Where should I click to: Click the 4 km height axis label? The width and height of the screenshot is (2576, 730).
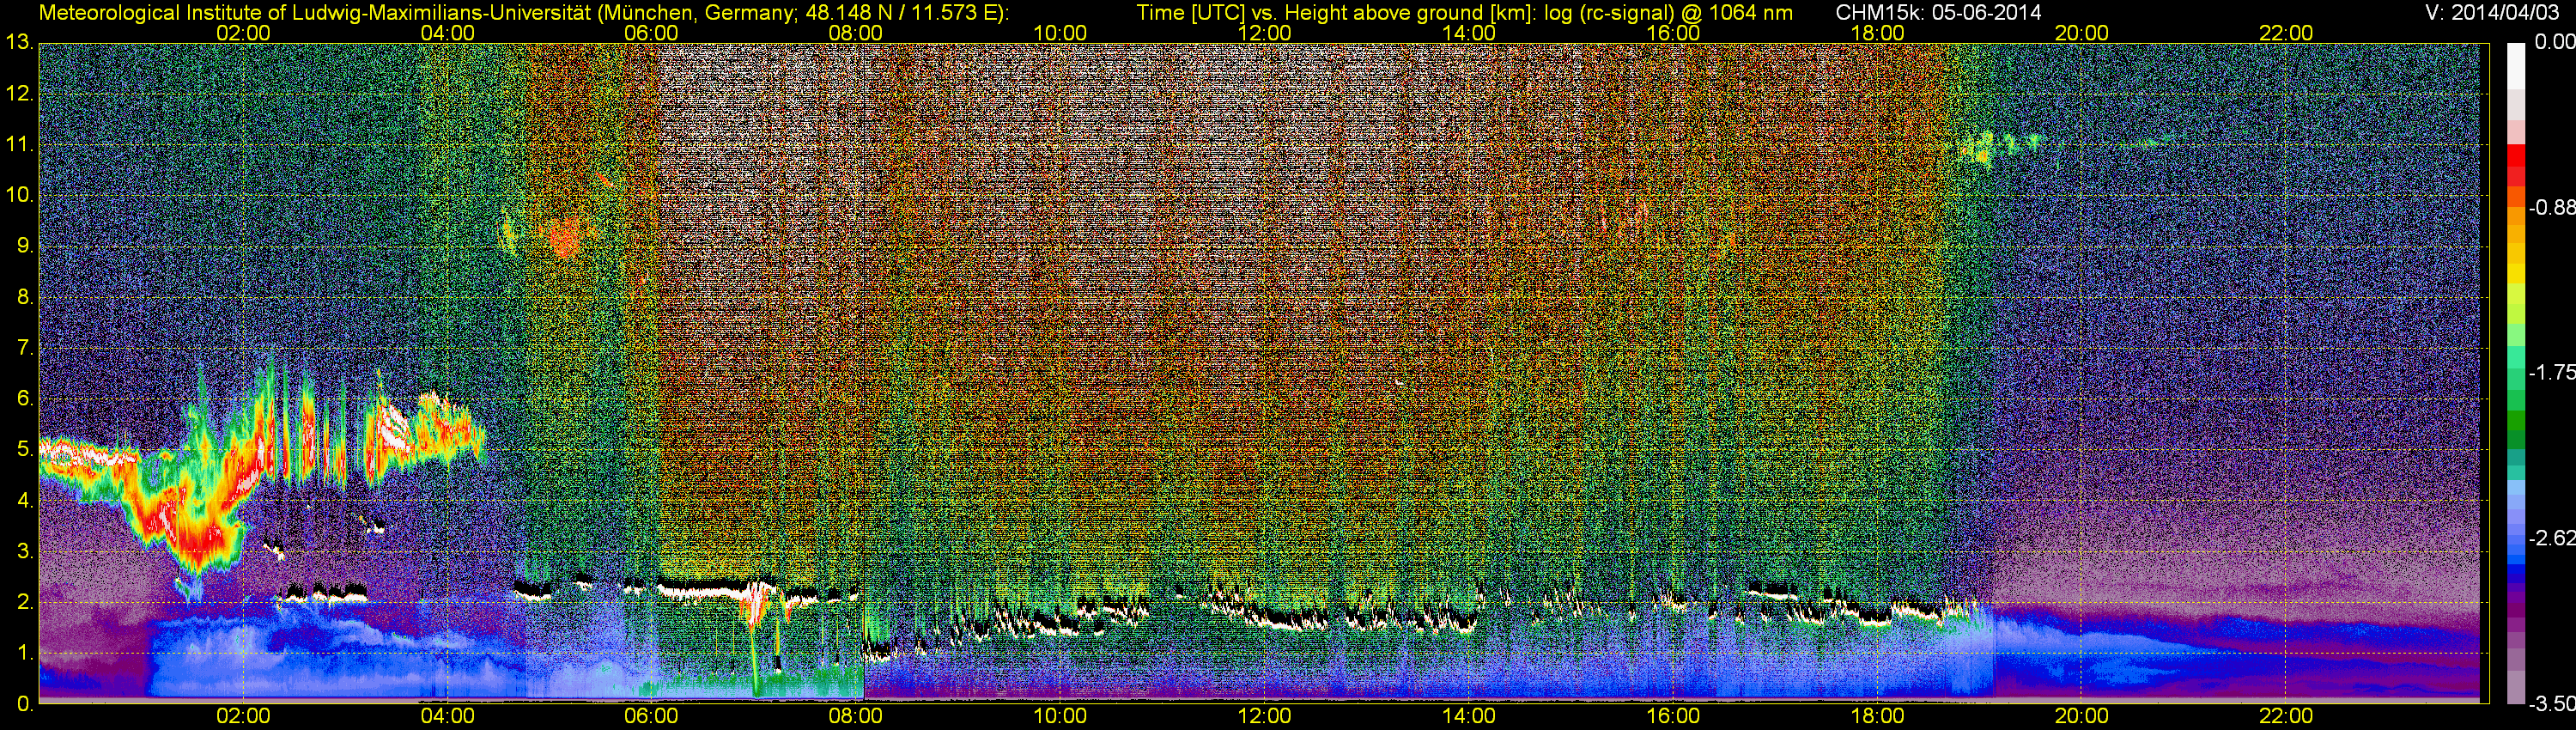pos(24,500)
